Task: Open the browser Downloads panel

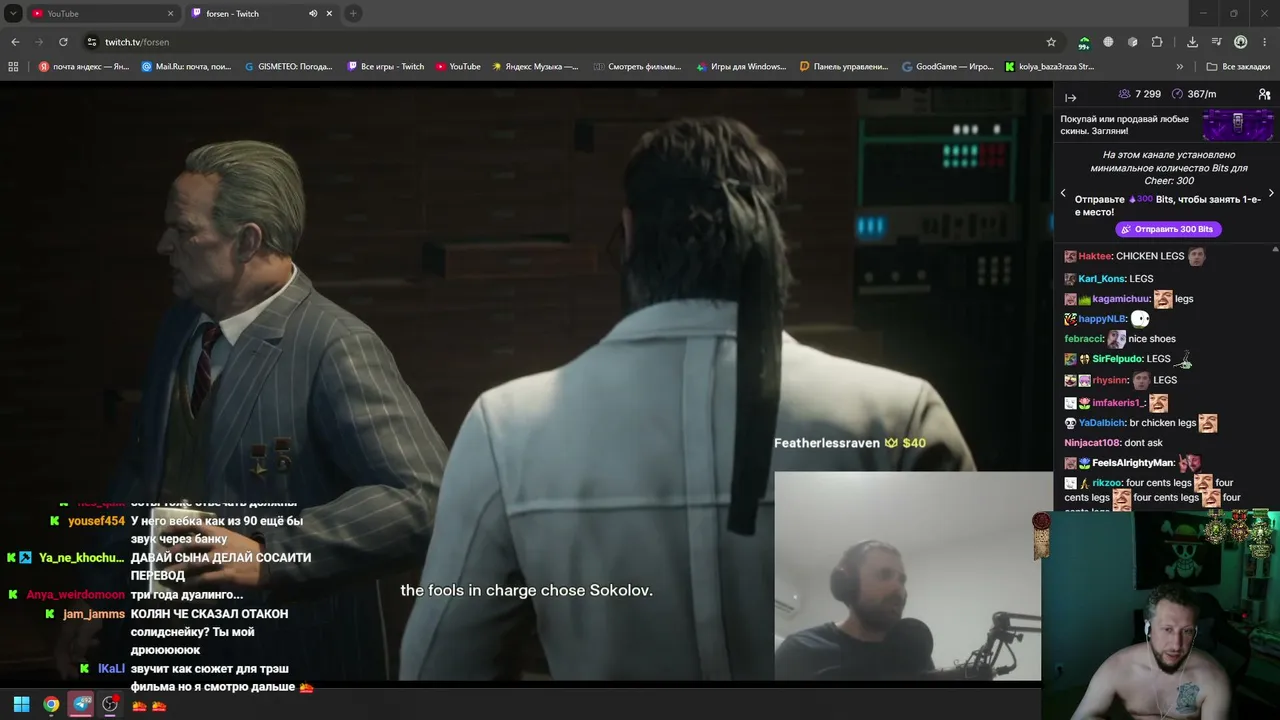Action: [x=1192, y=42]
